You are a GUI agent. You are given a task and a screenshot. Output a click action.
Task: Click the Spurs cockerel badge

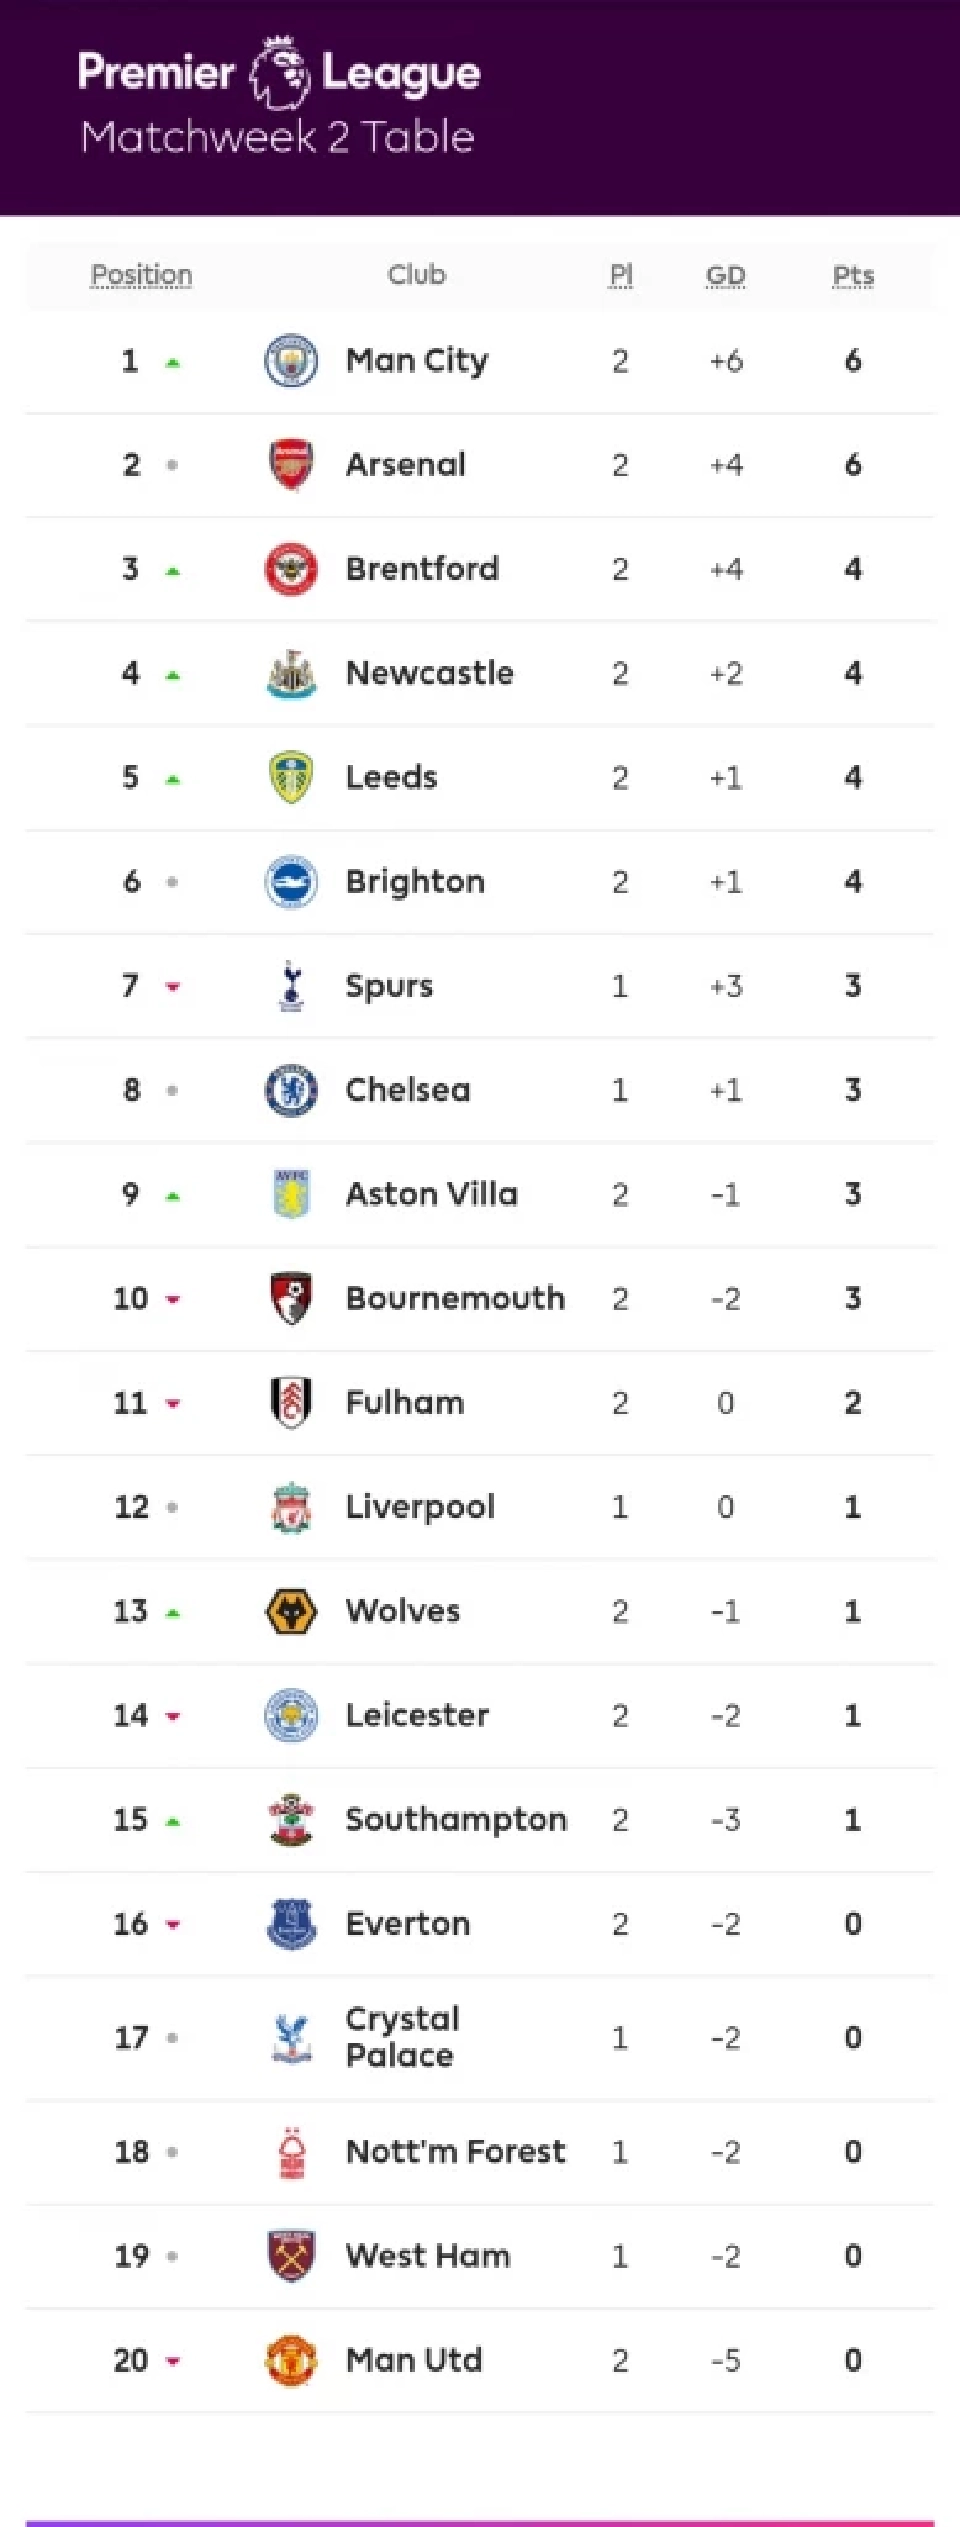(291, 986)
